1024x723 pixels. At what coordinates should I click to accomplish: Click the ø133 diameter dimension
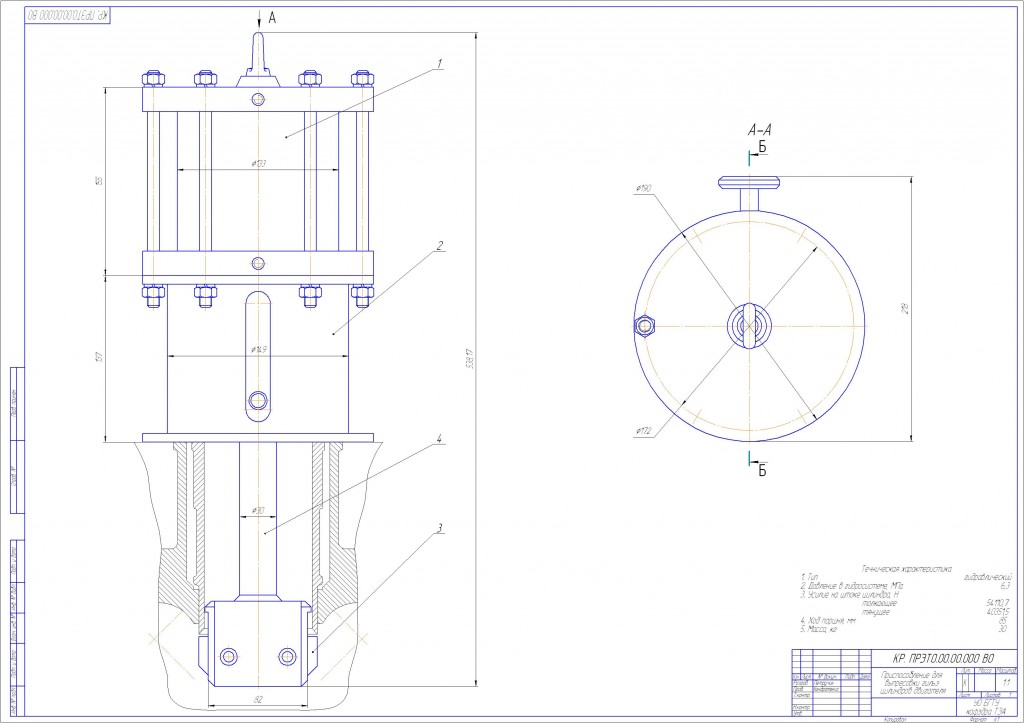259,163
